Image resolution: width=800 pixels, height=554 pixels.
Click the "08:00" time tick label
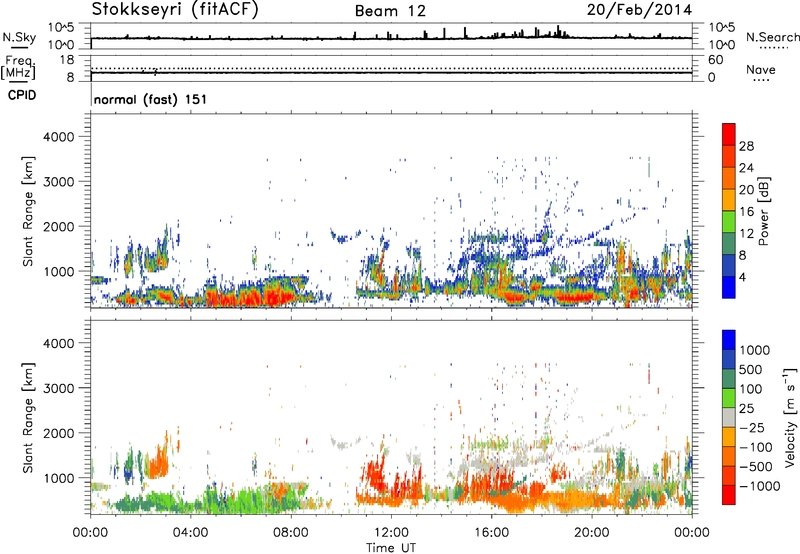291,533
